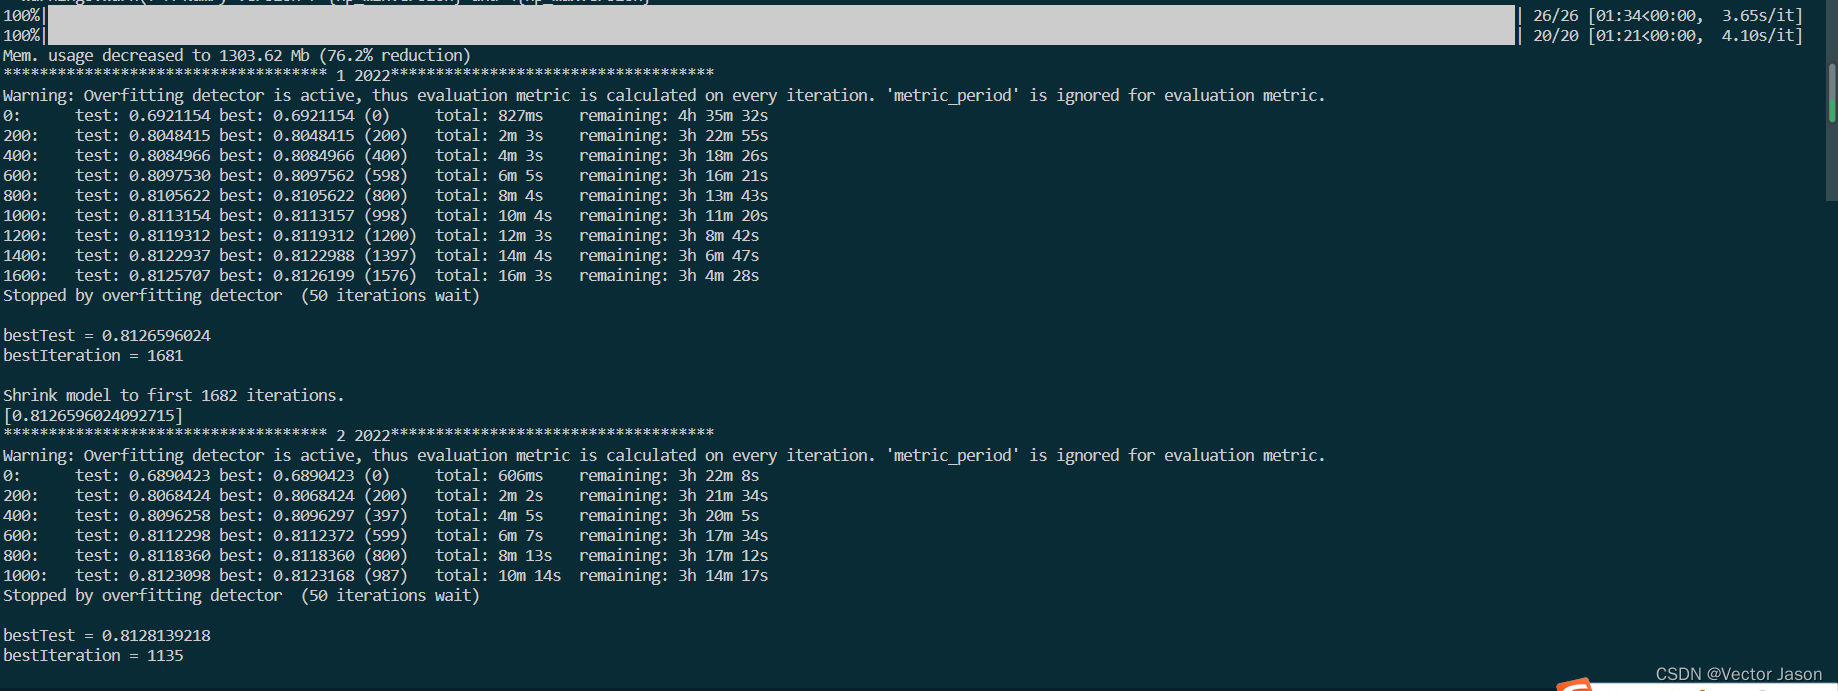
Task: Click 'bestTest = 0.8126596024' line
Action: (x=107, y=335)
